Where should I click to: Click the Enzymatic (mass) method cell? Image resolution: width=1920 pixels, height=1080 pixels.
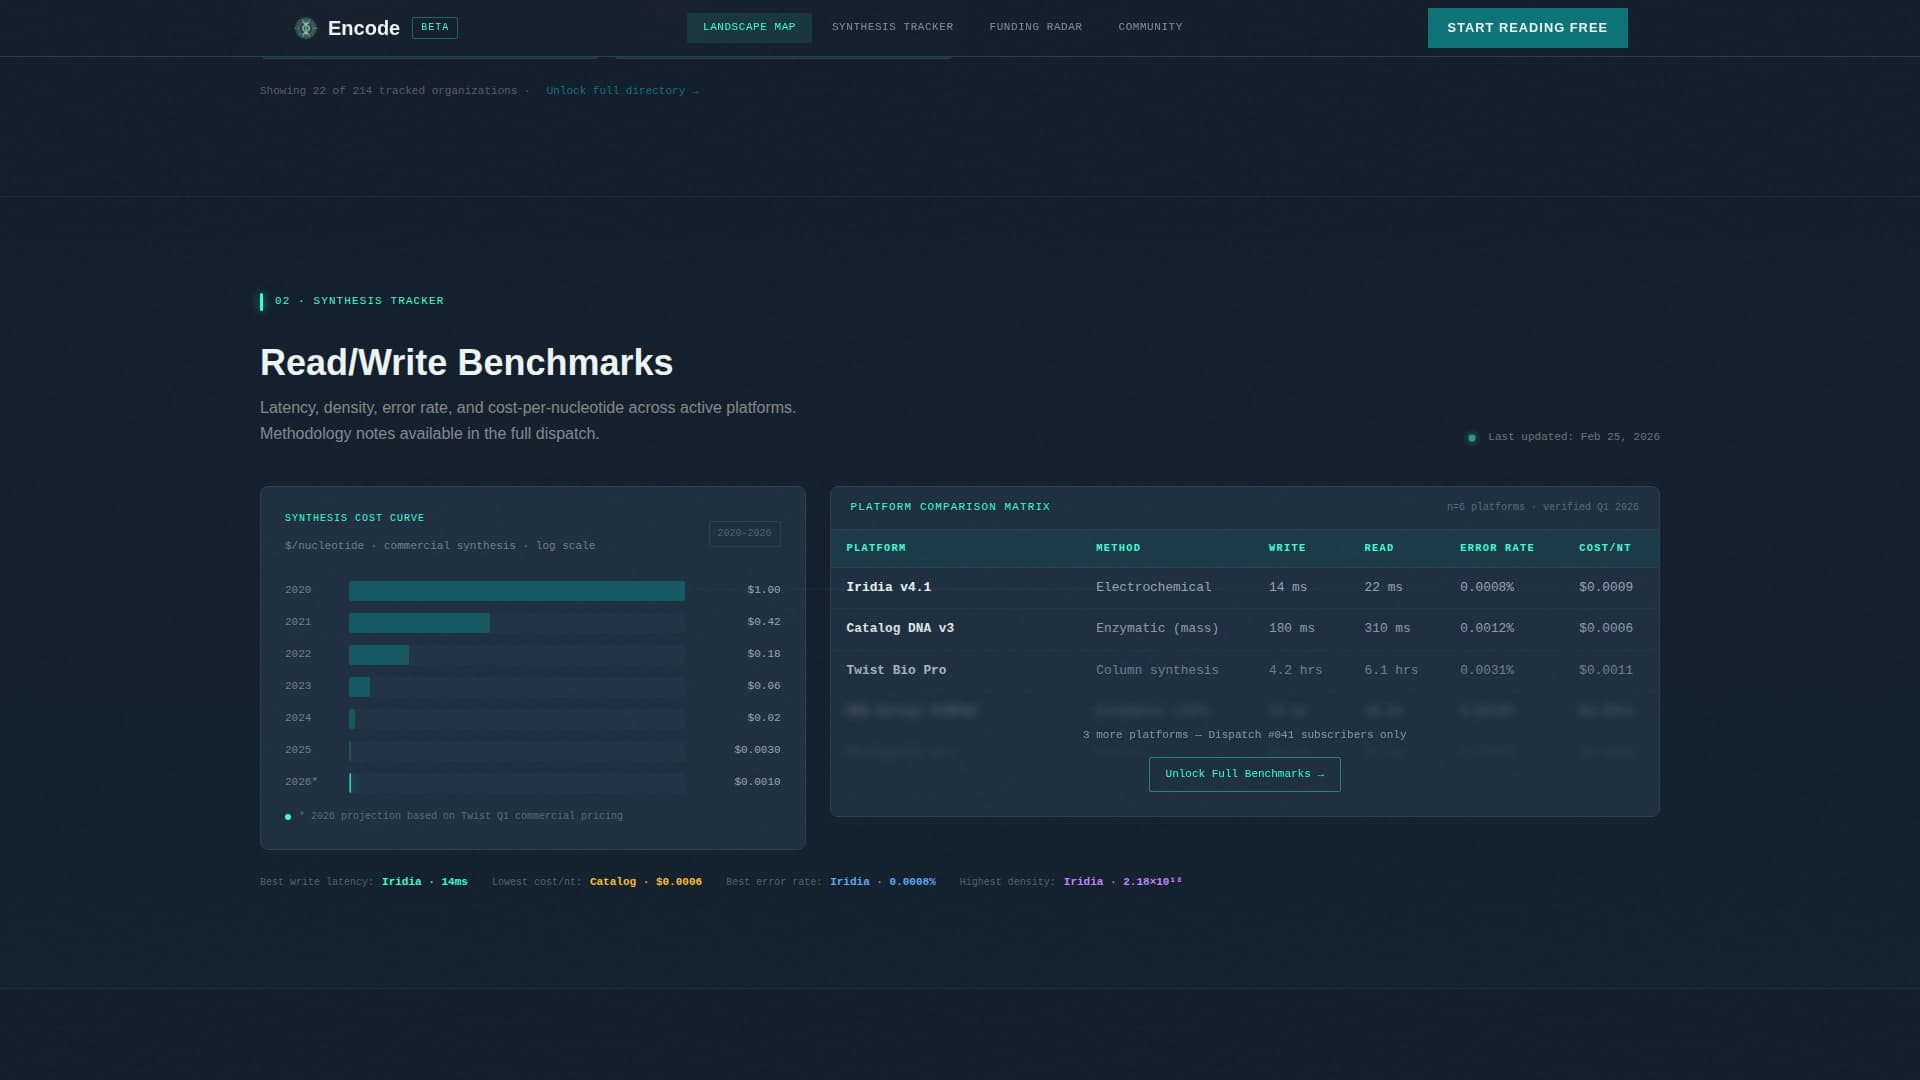point(1157,628)
